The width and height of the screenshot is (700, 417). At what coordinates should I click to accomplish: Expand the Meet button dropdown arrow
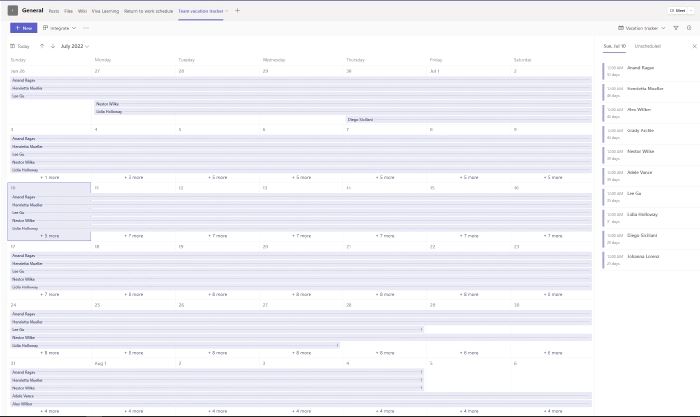691,10
